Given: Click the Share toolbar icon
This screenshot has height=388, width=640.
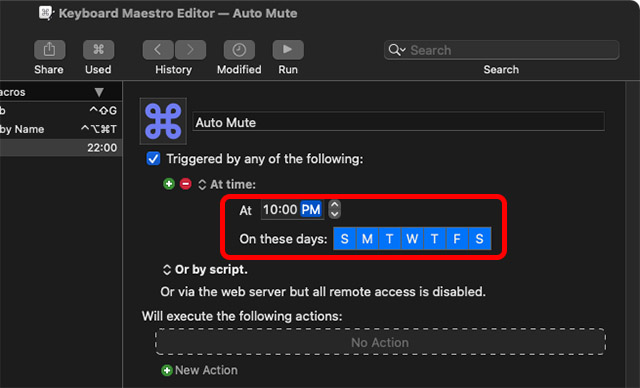Looking at the screenshot, I should (49, 50).
